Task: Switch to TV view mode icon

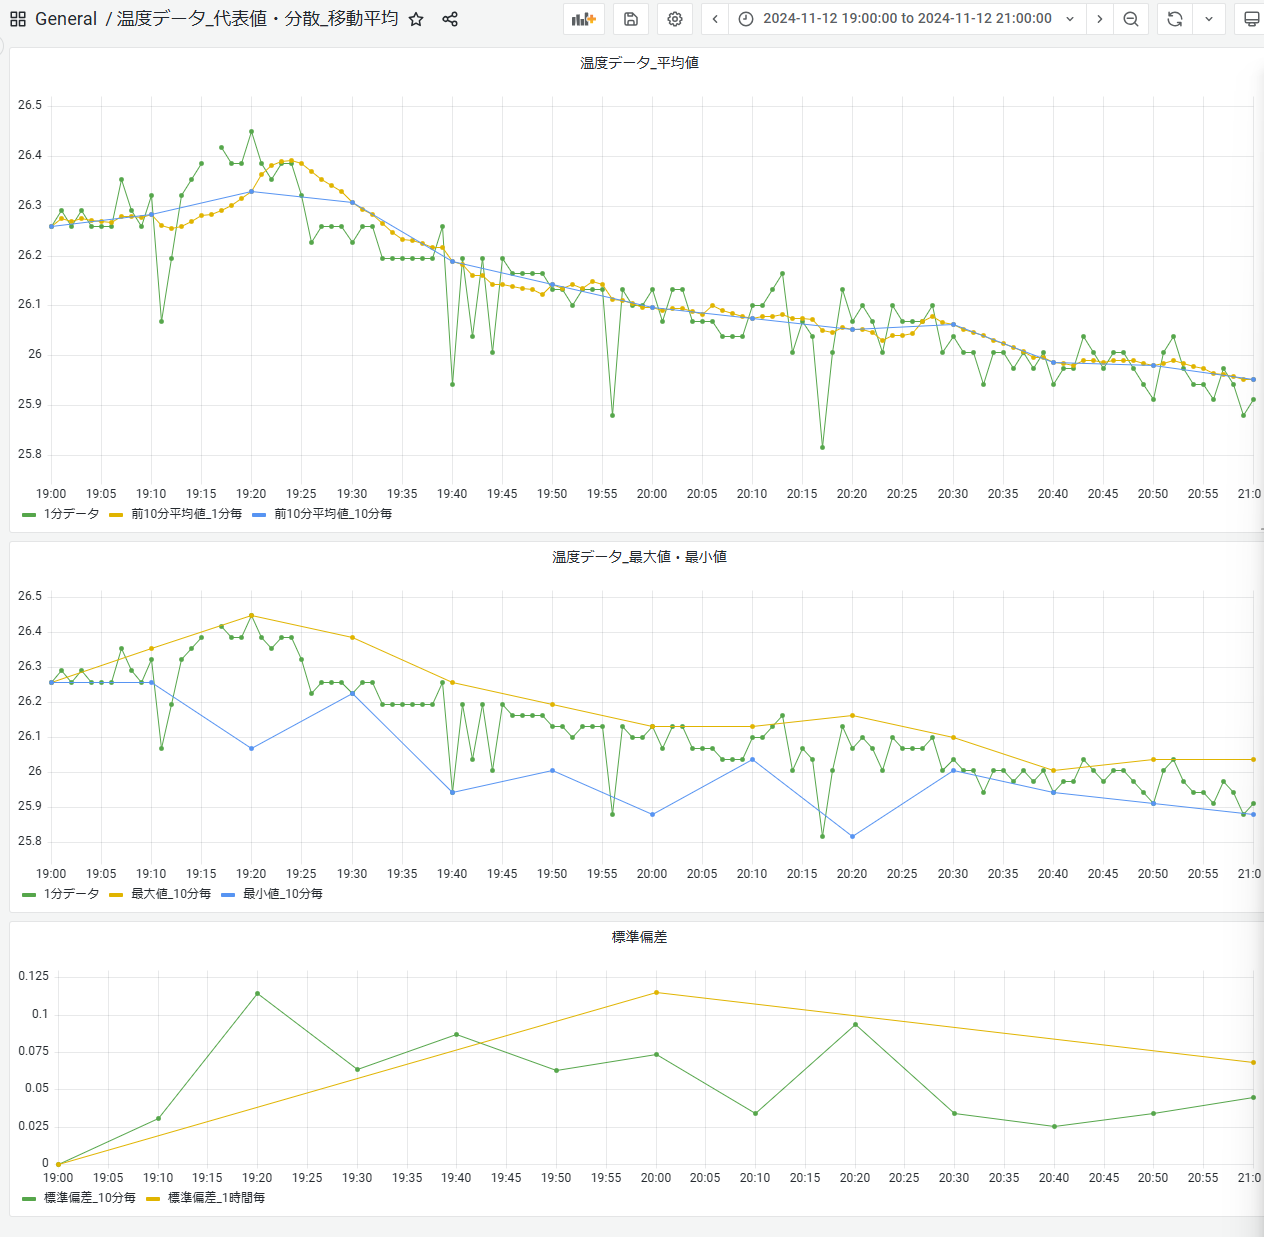Action: (x=1250, y=19)
